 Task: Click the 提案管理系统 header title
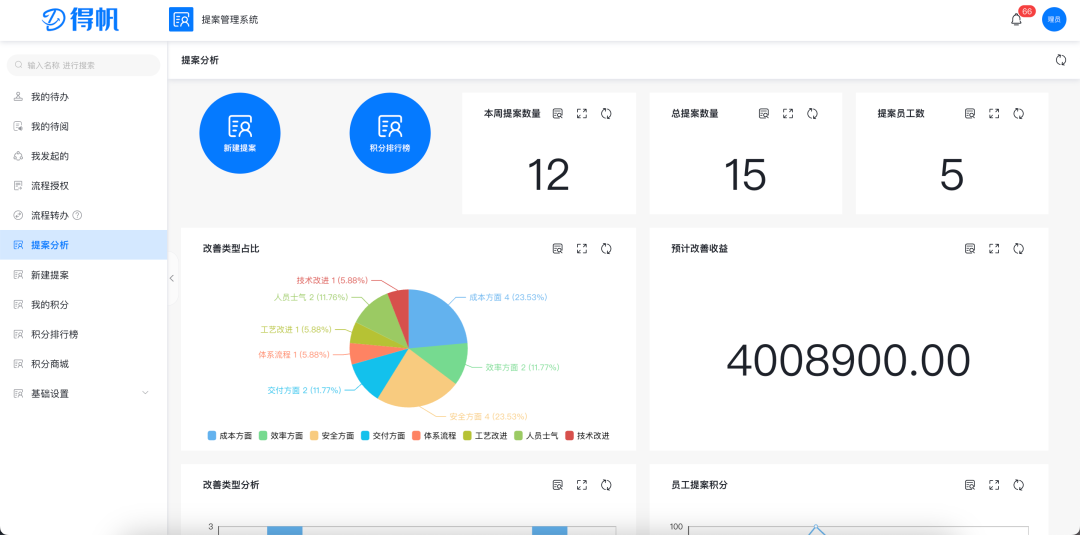point(230,20)
